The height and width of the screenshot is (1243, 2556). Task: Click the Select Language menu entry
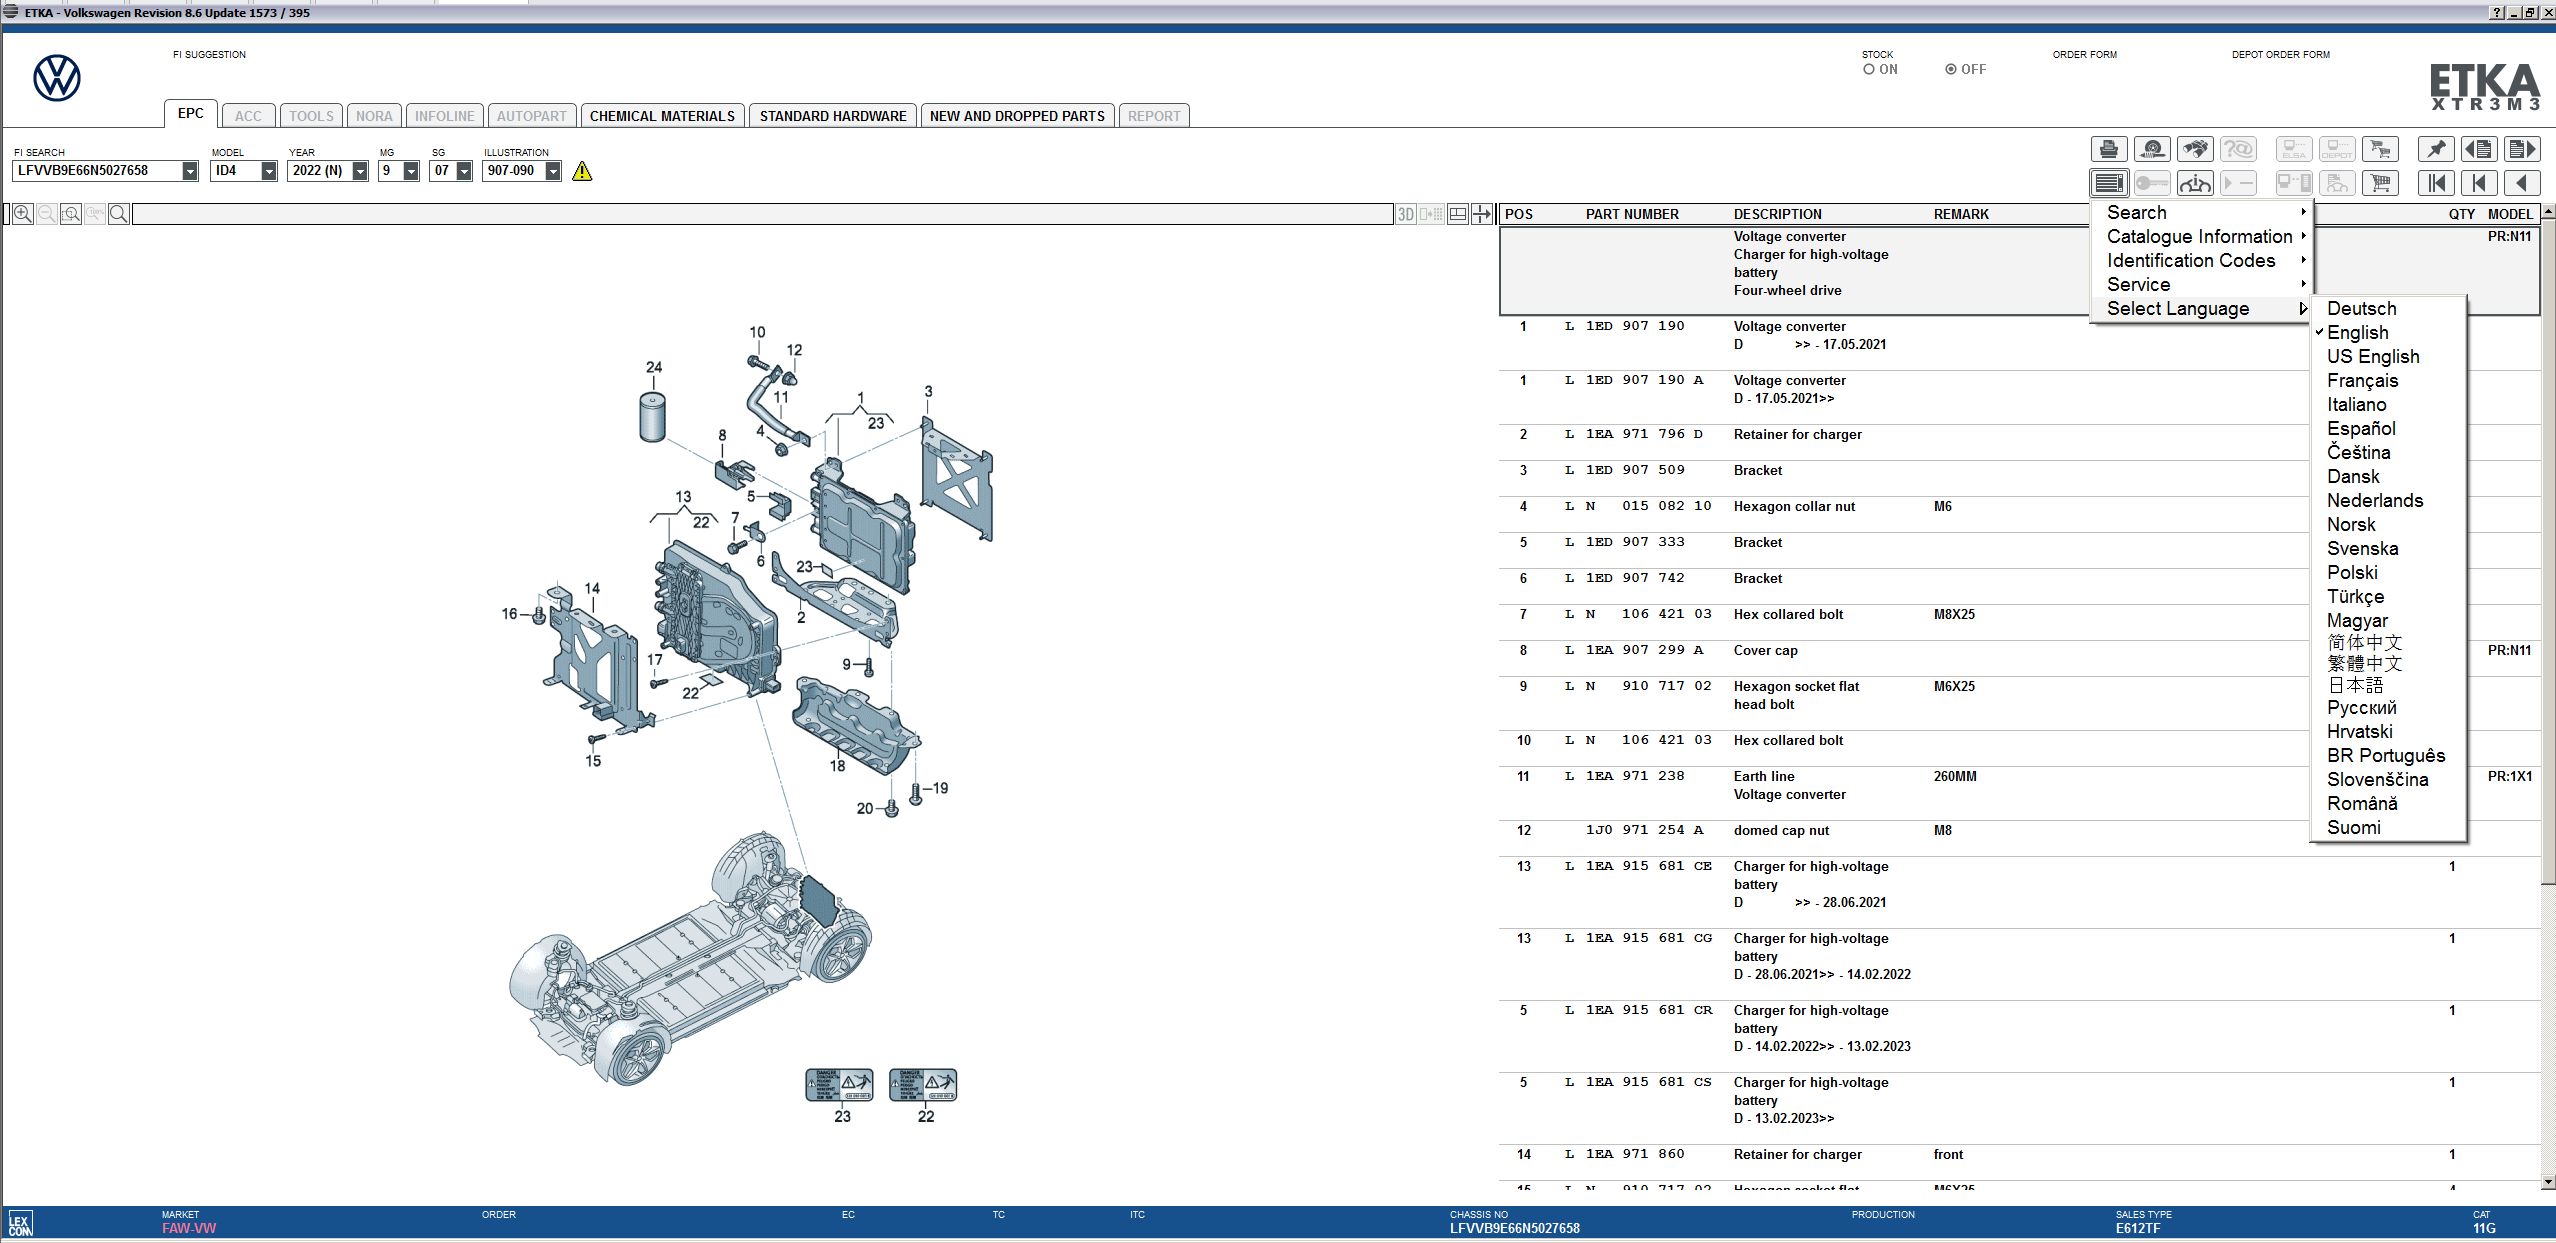2200,308
